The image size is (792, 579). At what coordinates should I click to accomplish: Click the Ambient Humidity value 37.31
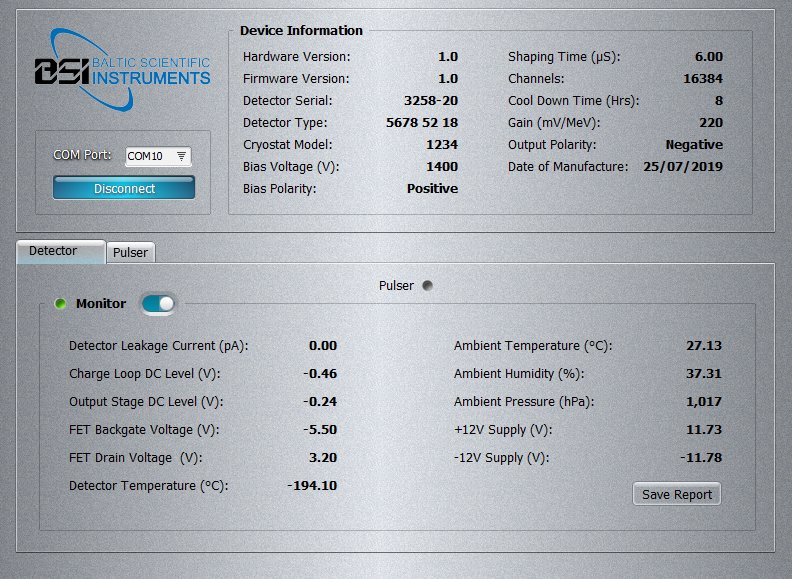(704, 374)
